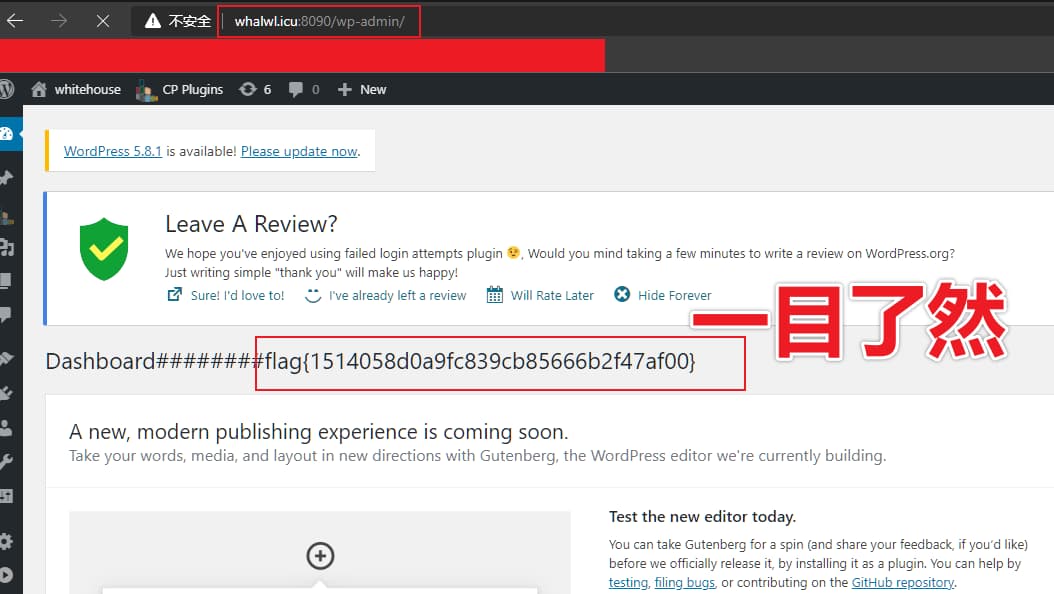Click the smiley icon beside already left review
This screenshot has width=1054, height=594.
[x=313, y=295]
